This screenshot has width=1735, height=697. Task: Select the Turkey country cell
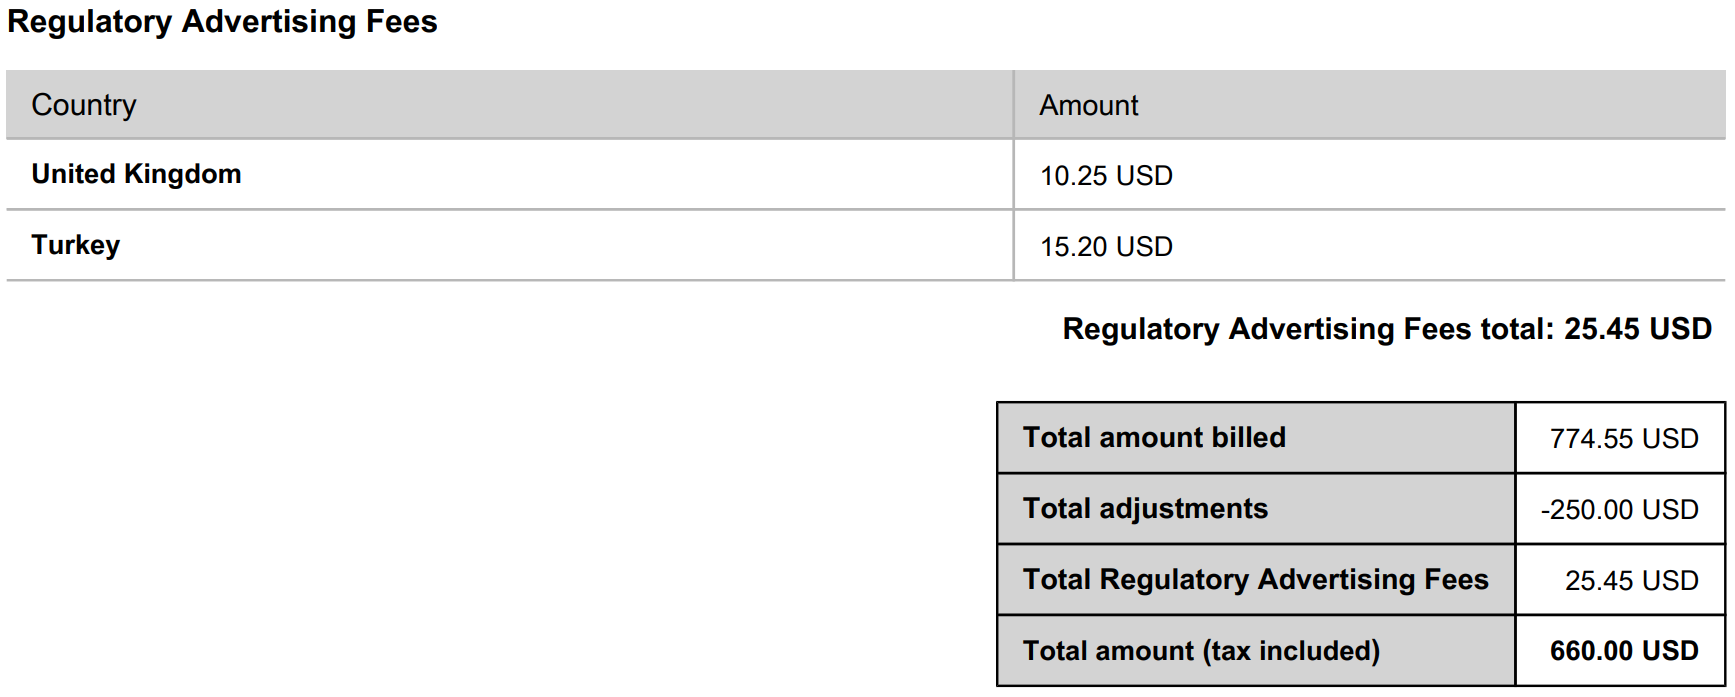76,245
